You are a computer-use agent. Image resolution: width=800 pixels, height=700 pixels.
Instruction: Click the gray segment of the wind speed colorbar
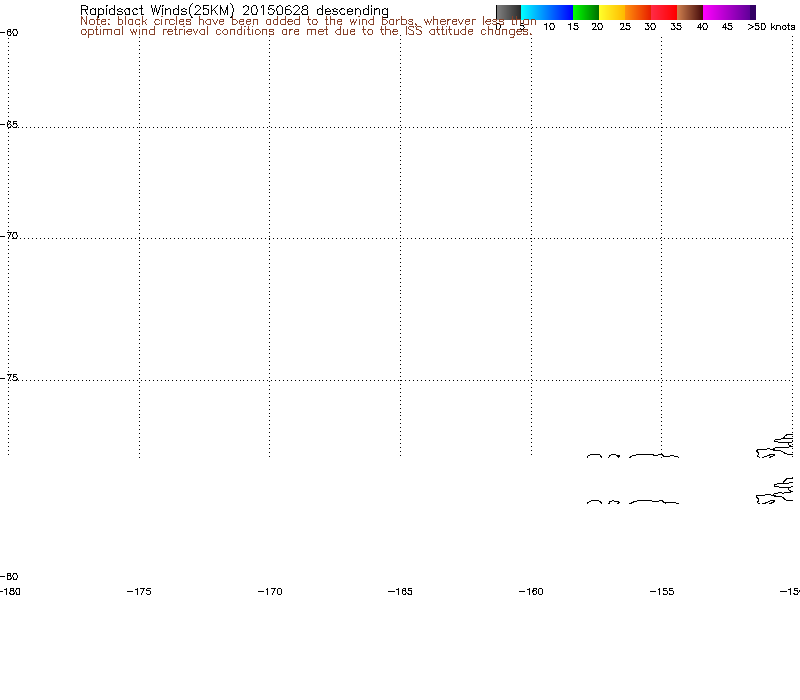[508, 12]
